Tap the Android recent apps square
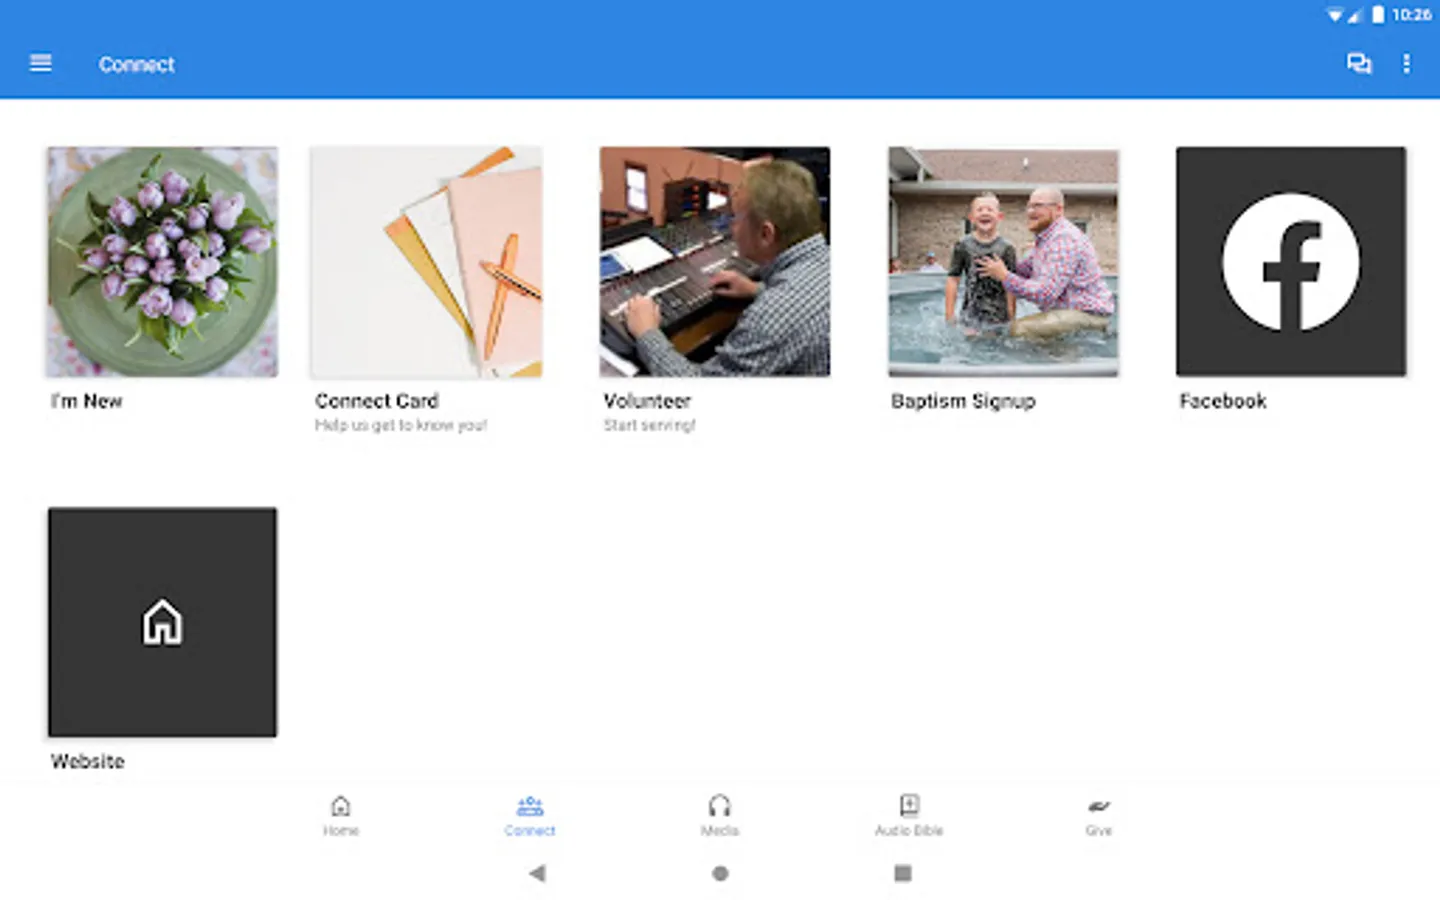Viewport: 1440px width, 900px height. click(903, 873)
